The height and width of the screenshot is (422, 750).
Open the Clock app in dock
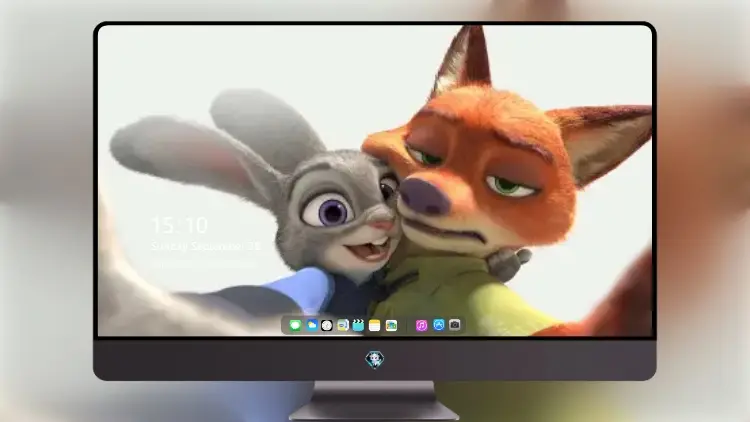tap(327, 325)
